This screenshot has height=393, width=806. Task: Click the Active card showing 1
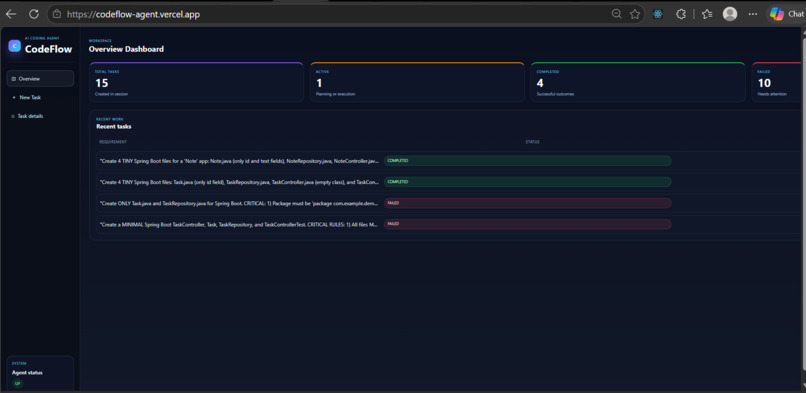[x=417, y=82]
